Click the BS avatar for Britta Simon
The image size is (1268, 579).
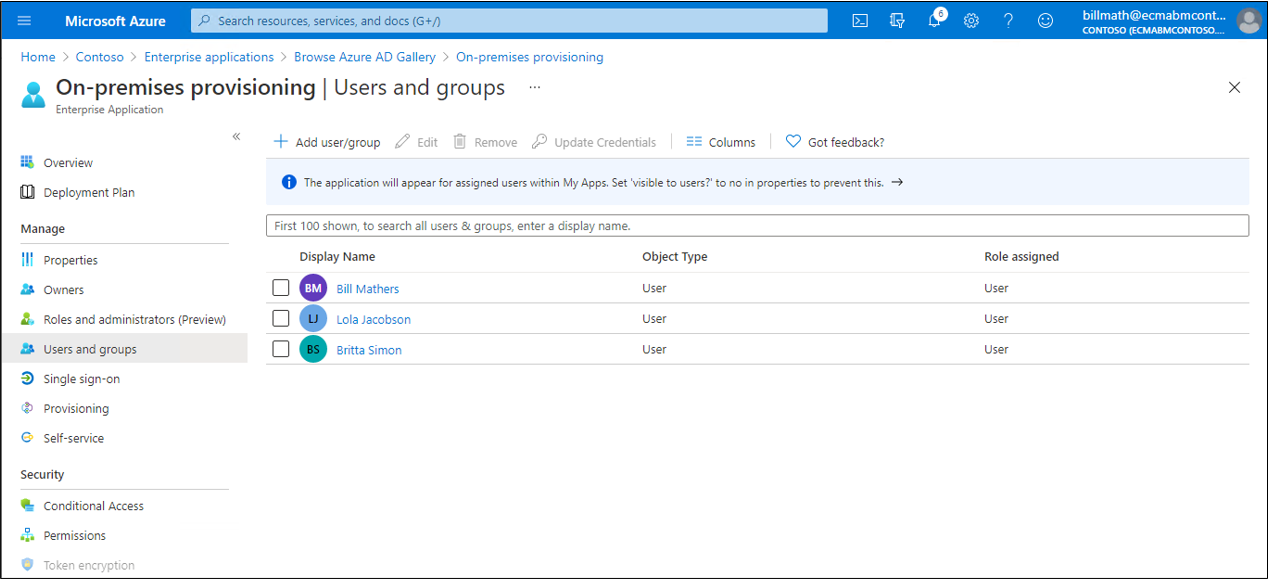(x=313, y=349)
